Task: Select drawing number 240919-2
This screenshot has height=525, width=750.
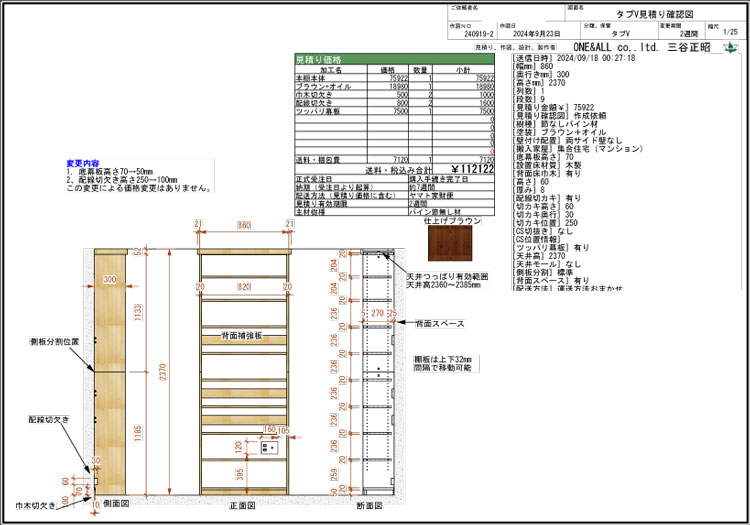Action: click(478, 34)
